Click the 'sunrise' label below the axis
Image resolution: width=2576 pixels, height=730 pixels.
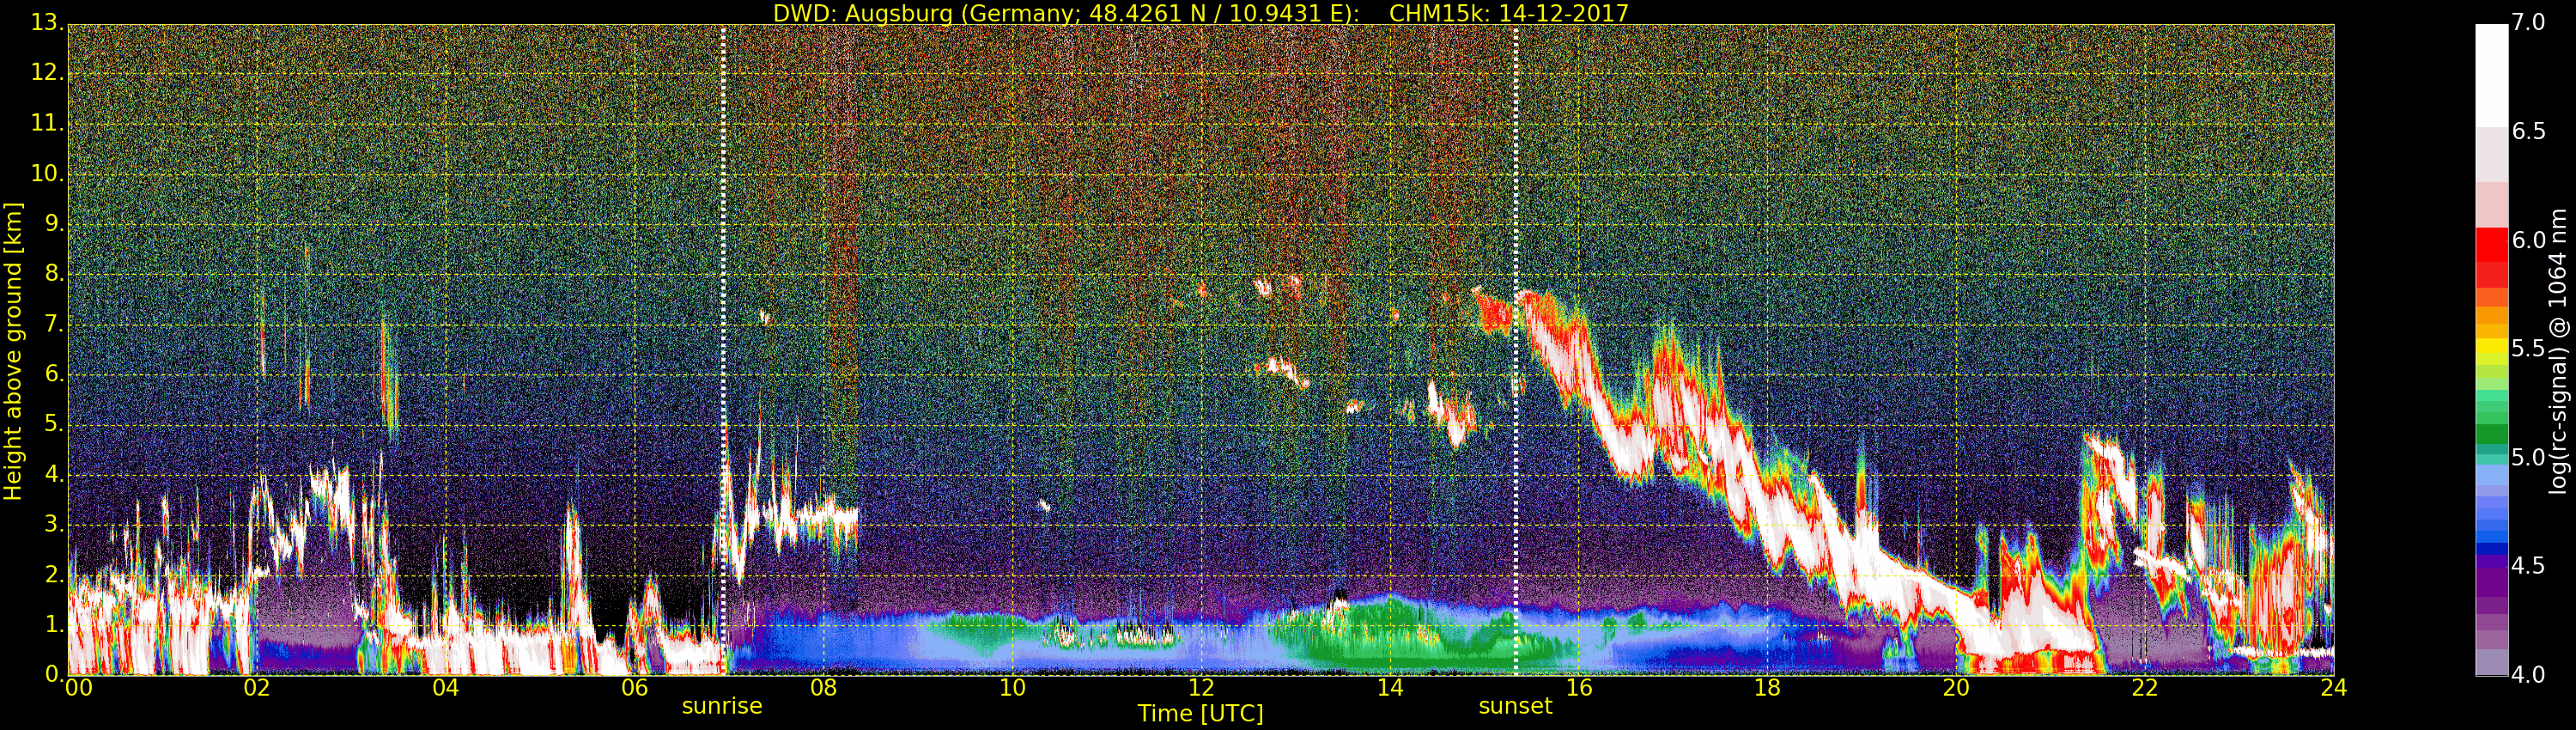pos(722,706)
